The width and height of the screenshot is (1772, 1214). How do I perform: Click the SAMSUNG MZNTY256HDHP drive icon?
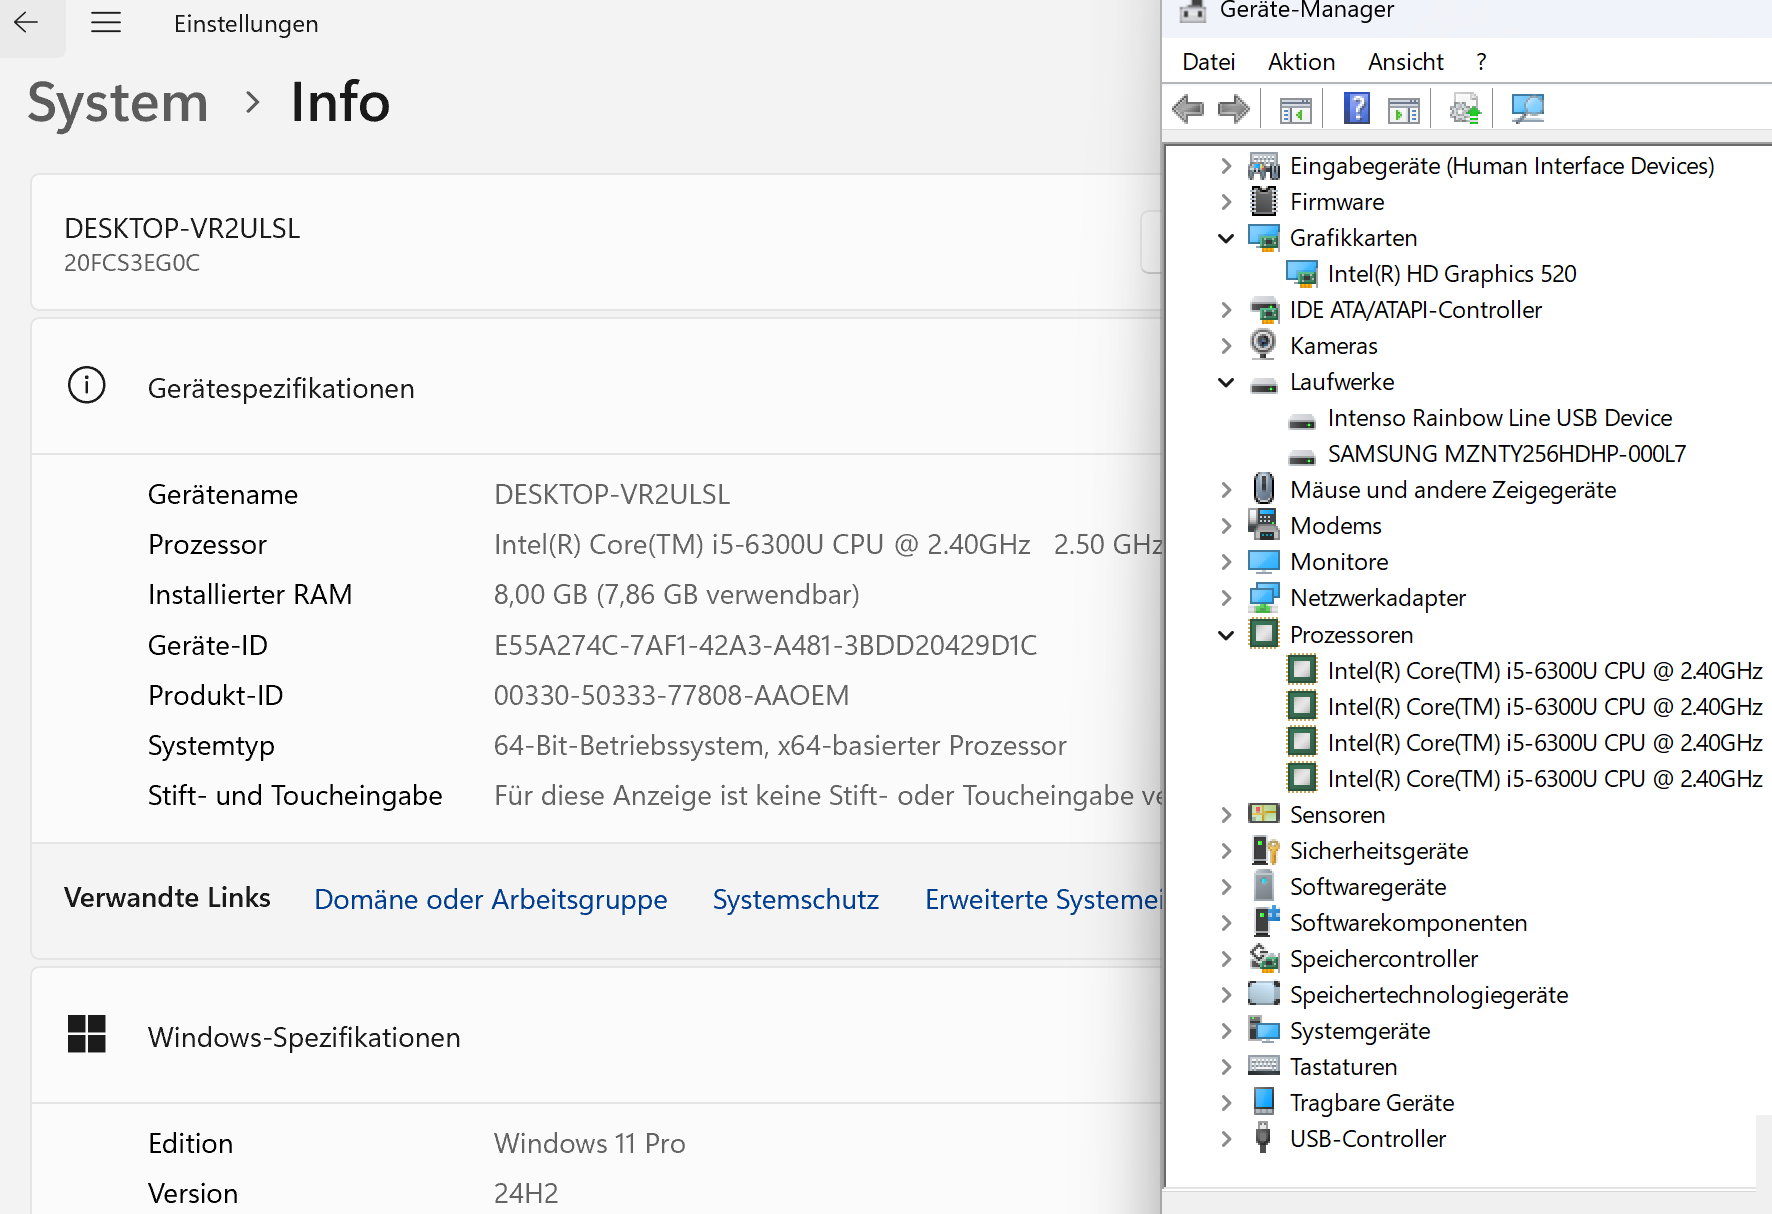coord(1302,456)
